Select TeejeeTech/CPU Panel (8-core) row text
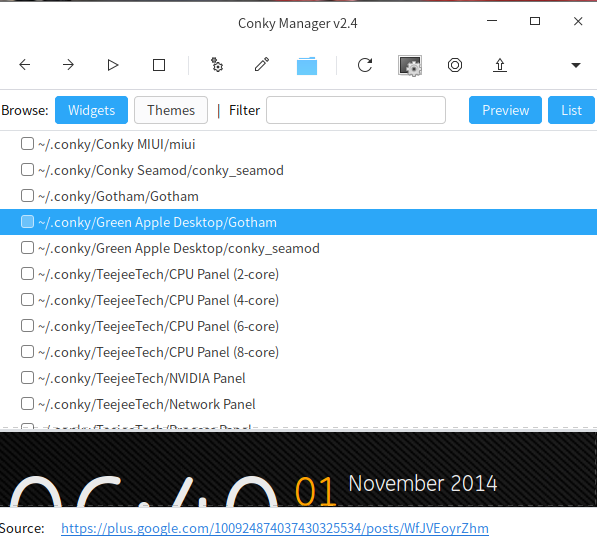This screenshot has width=597, height=540. pos(158,352)
